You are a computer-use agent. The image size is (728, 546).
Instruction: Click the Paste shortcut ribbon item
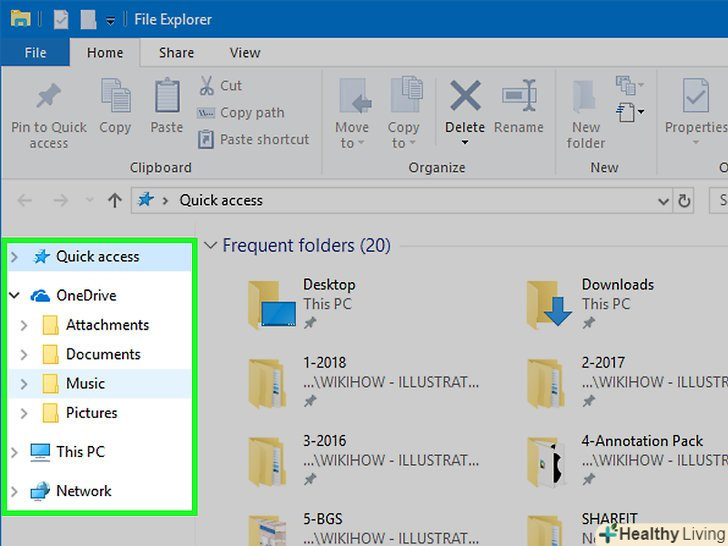click(x=253, y=139)
